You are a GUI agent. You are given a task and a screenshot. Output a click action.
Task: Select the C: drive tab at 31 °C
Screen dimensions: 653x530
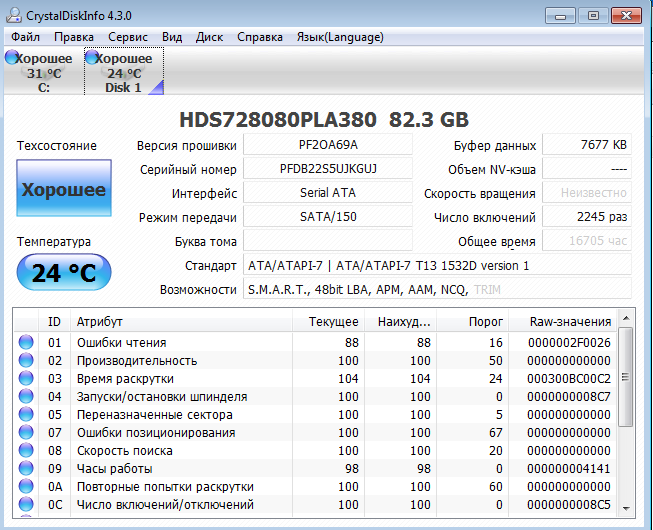click(x=43, y=72)
